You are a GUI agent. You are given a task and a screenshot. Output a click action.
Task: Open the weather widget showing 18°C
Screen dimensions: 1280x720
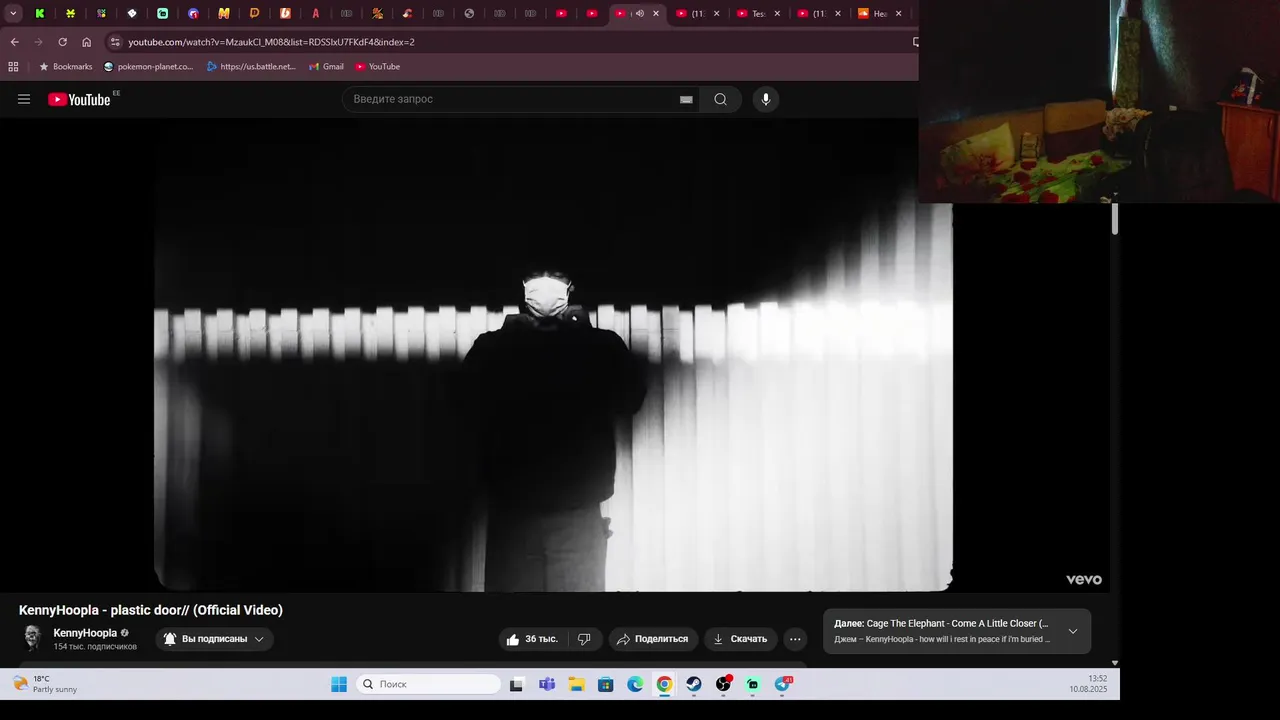point(45,684)
